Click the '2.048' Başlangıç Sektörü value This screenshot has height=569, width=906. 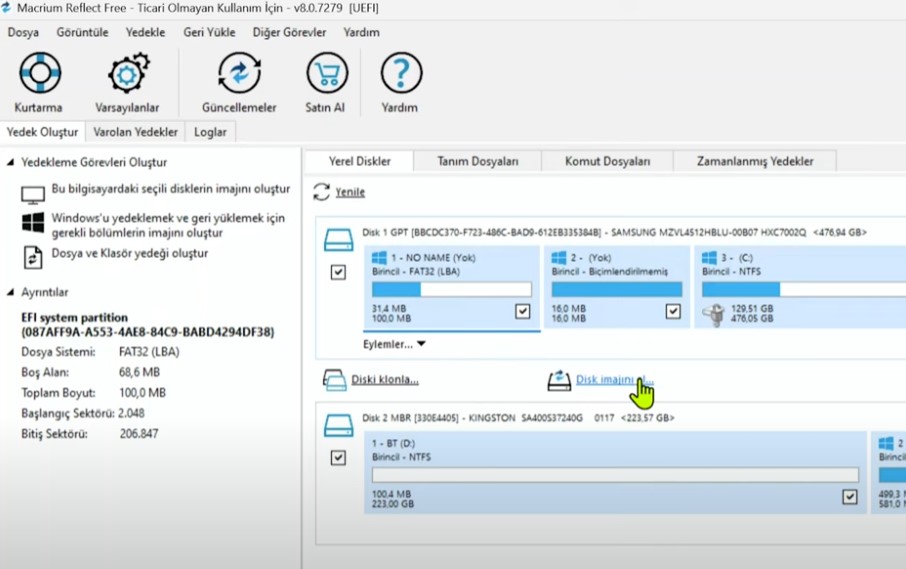(x=131, y=413)
